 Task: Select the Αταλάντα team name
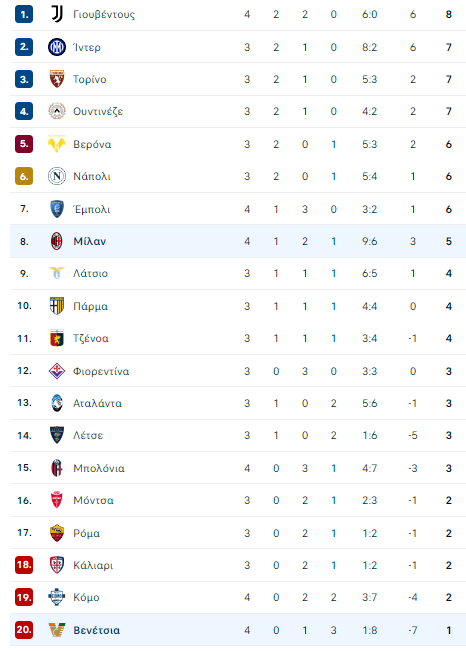pyautogui.click(x=98, y=403)
